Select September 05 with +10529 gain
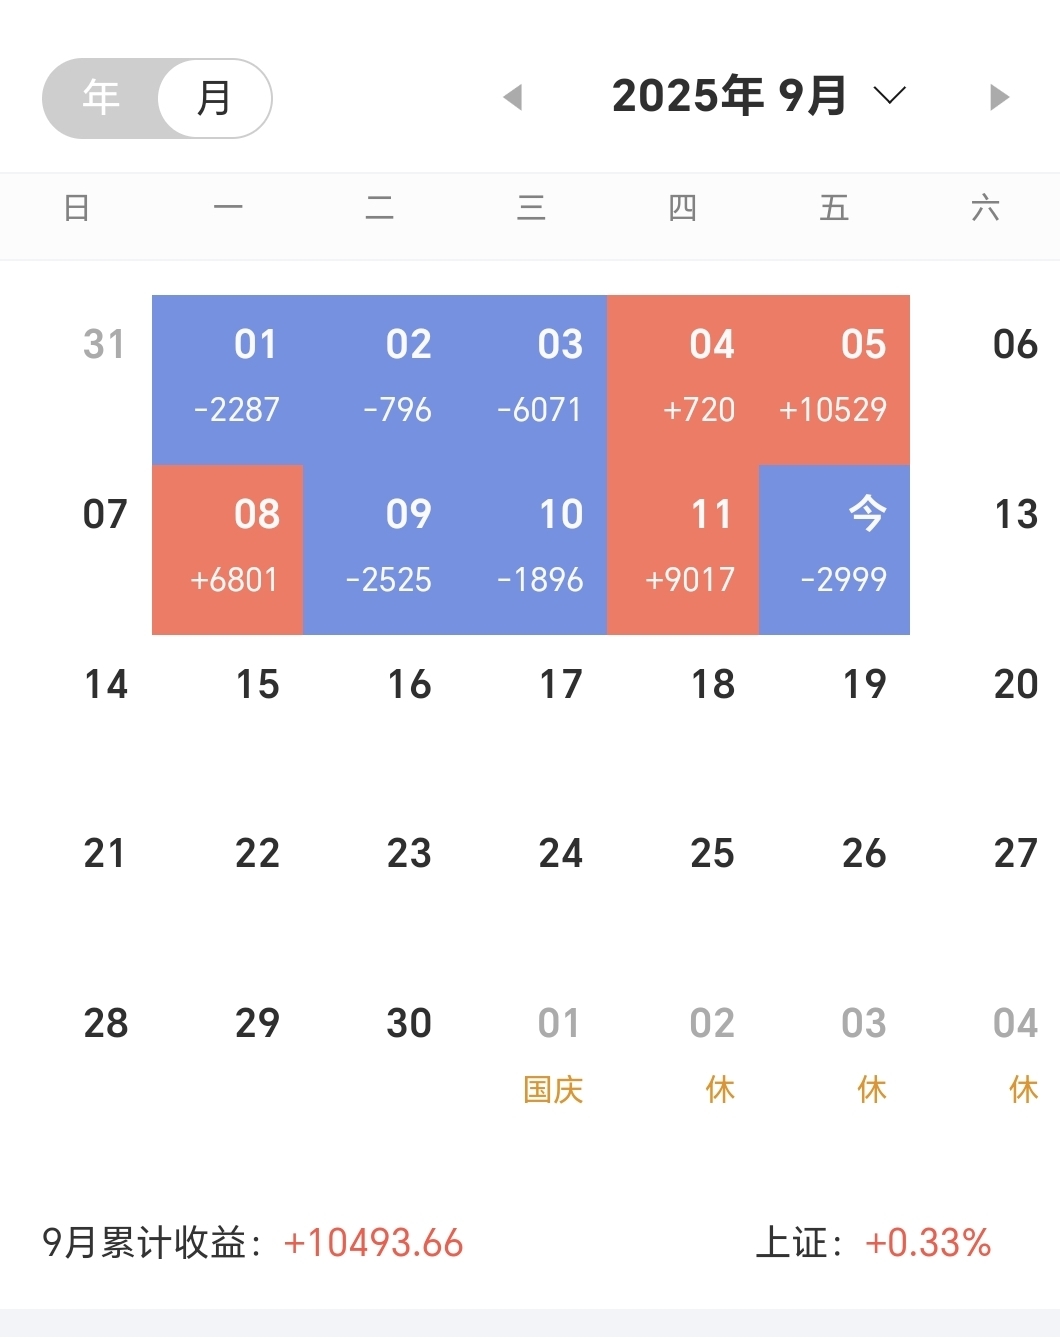This screenshot has height=1343, width=1060. tap(834, 379)
